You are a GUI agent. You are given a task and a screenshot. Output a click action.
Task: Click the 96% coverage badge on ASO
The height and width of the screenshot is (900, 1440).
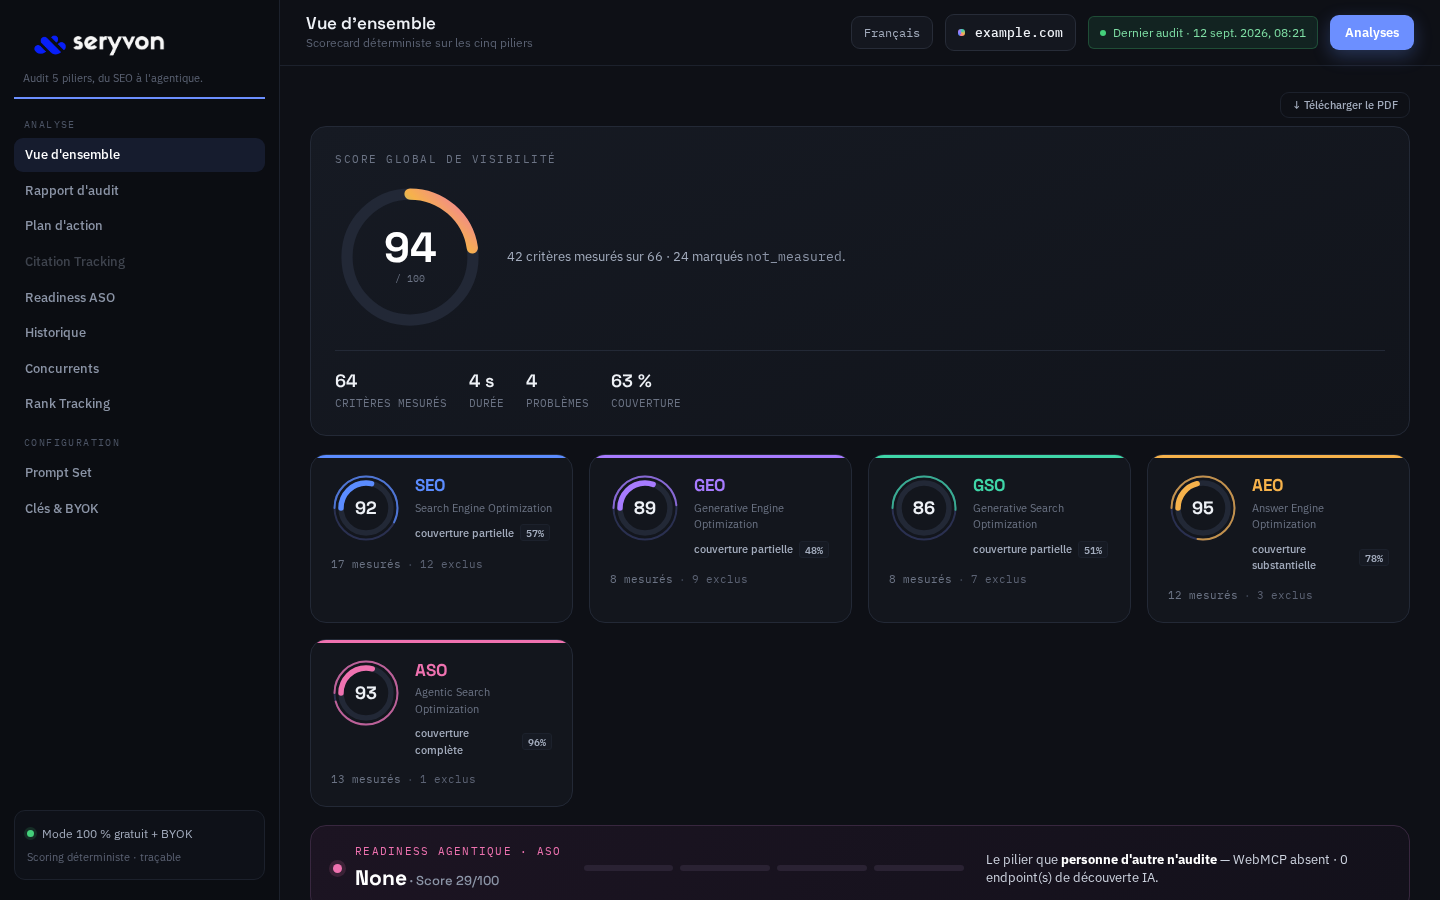(537, 742)
